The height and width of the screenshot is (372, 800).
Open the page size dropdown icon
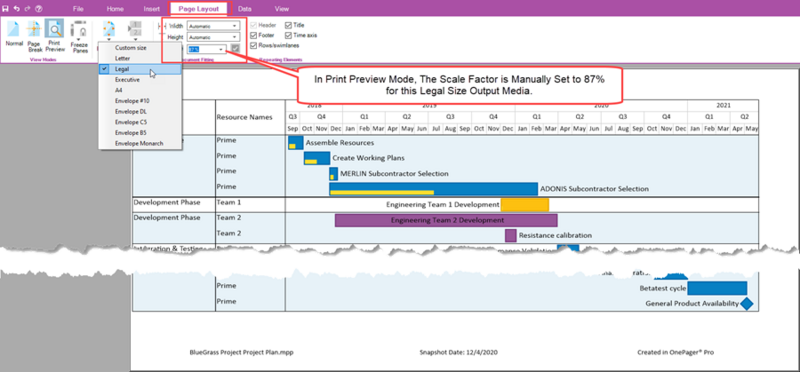(x=109, y=31)
